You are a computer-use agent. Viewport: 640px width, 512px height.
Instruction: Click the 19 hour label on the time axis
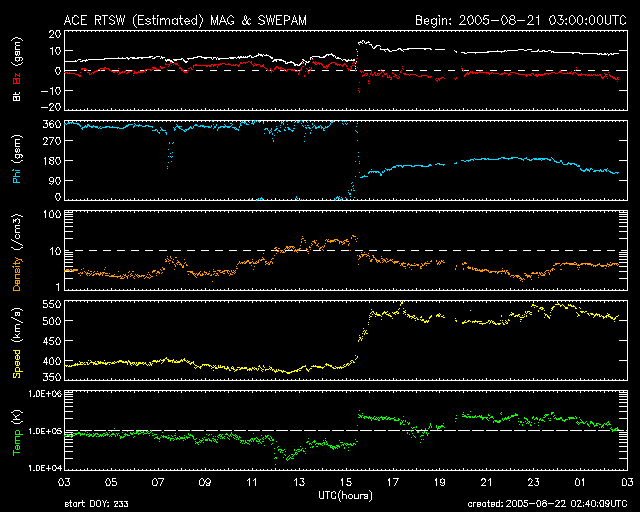point(440,482)
